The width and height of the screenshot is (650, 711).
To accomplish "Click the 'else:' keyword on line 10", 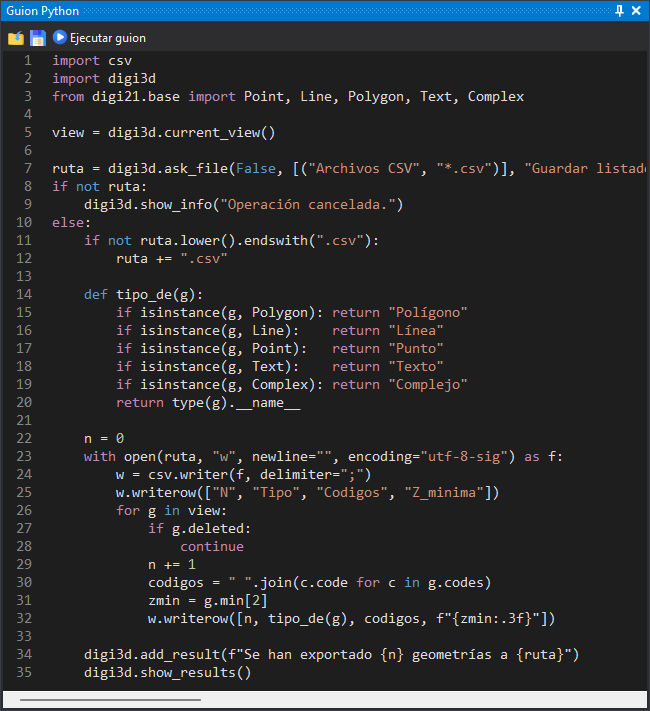I will 71,223.
